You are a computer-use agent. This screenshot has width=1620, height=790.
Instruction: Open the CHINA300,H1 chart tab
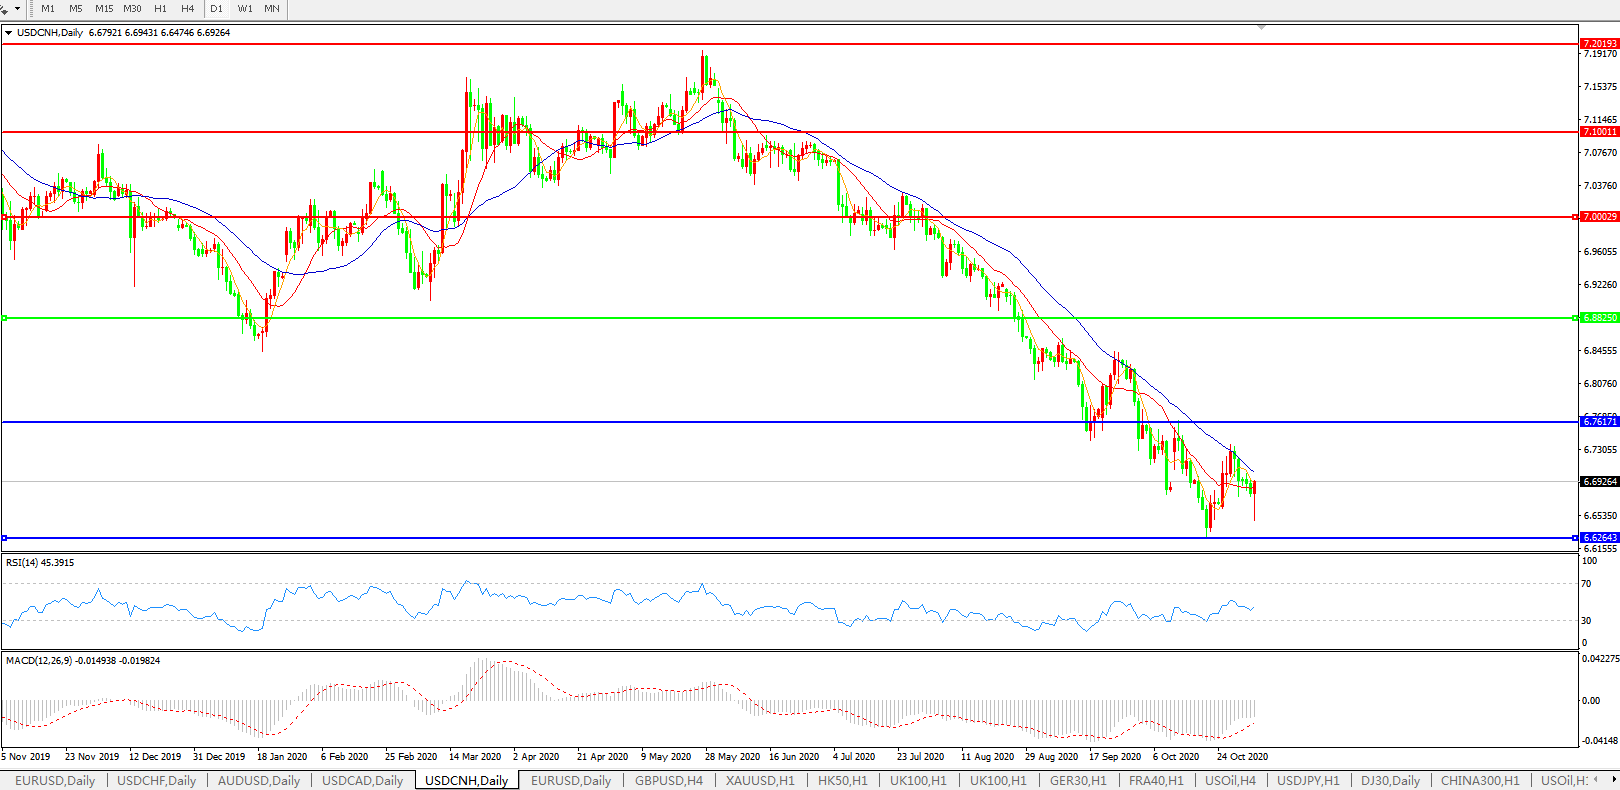pyautogui.click(x=1479, y=780)
